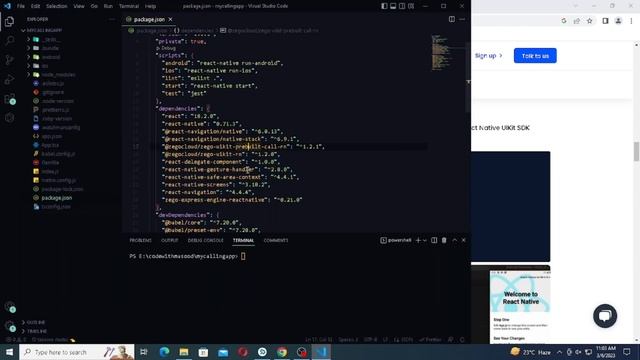
Task: Open the Selection menu
Action: 57,6
